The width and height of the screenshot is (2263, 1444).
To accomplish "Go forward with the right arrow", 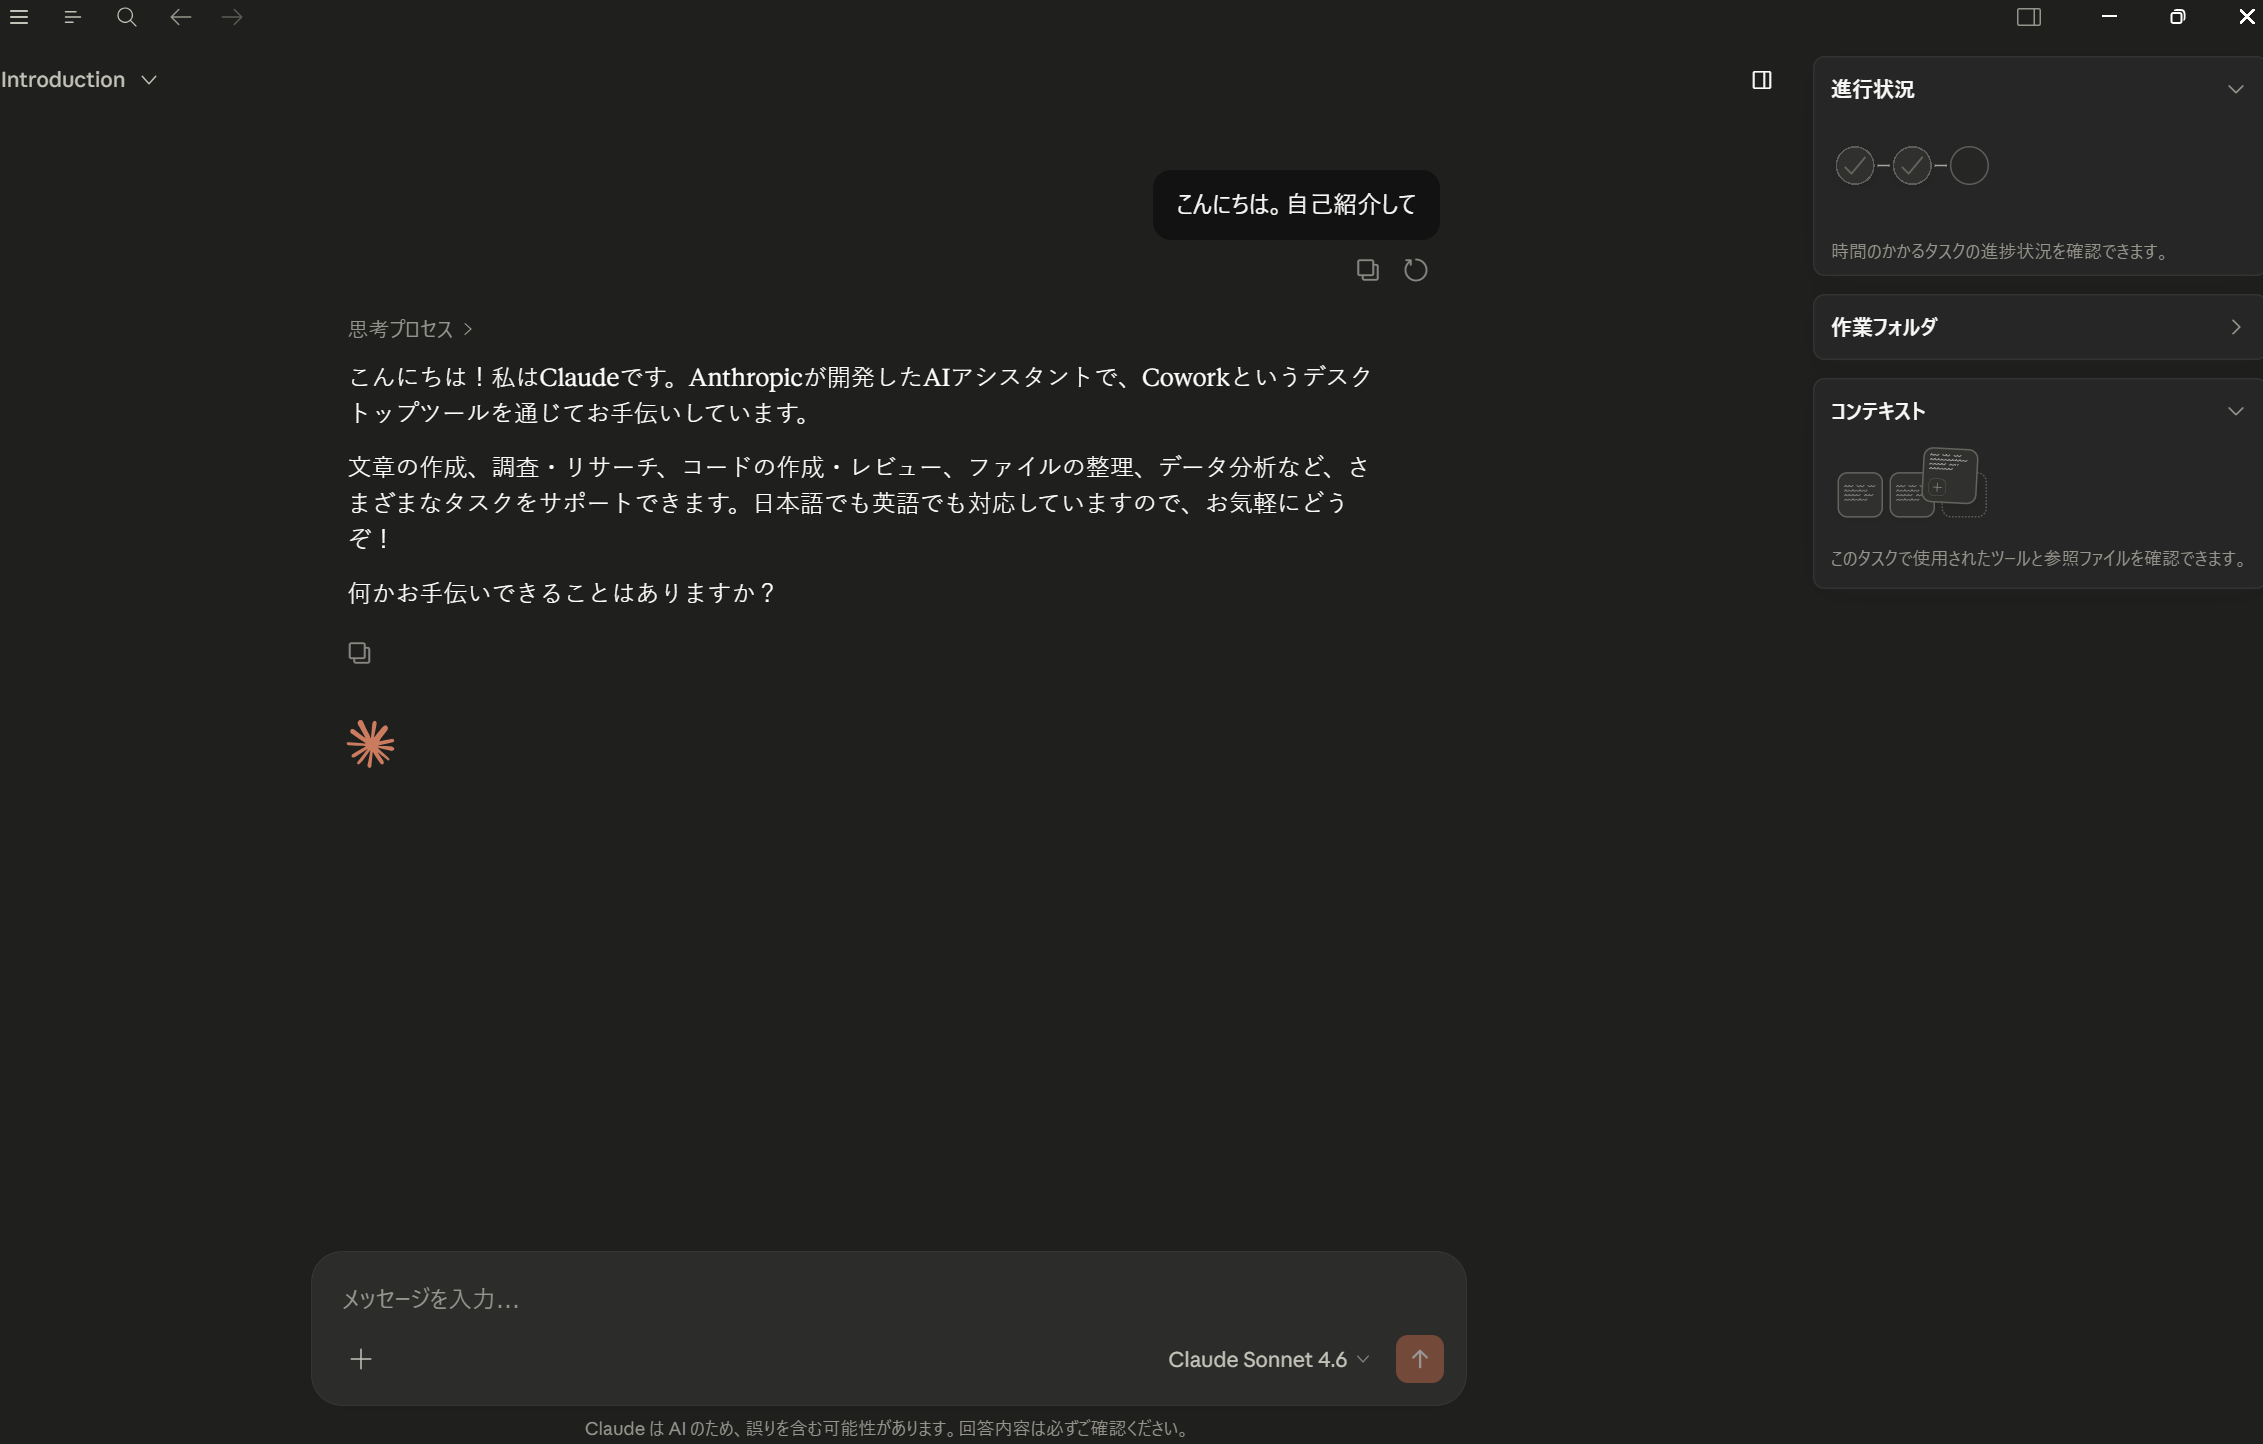I will tap(232, 17).
